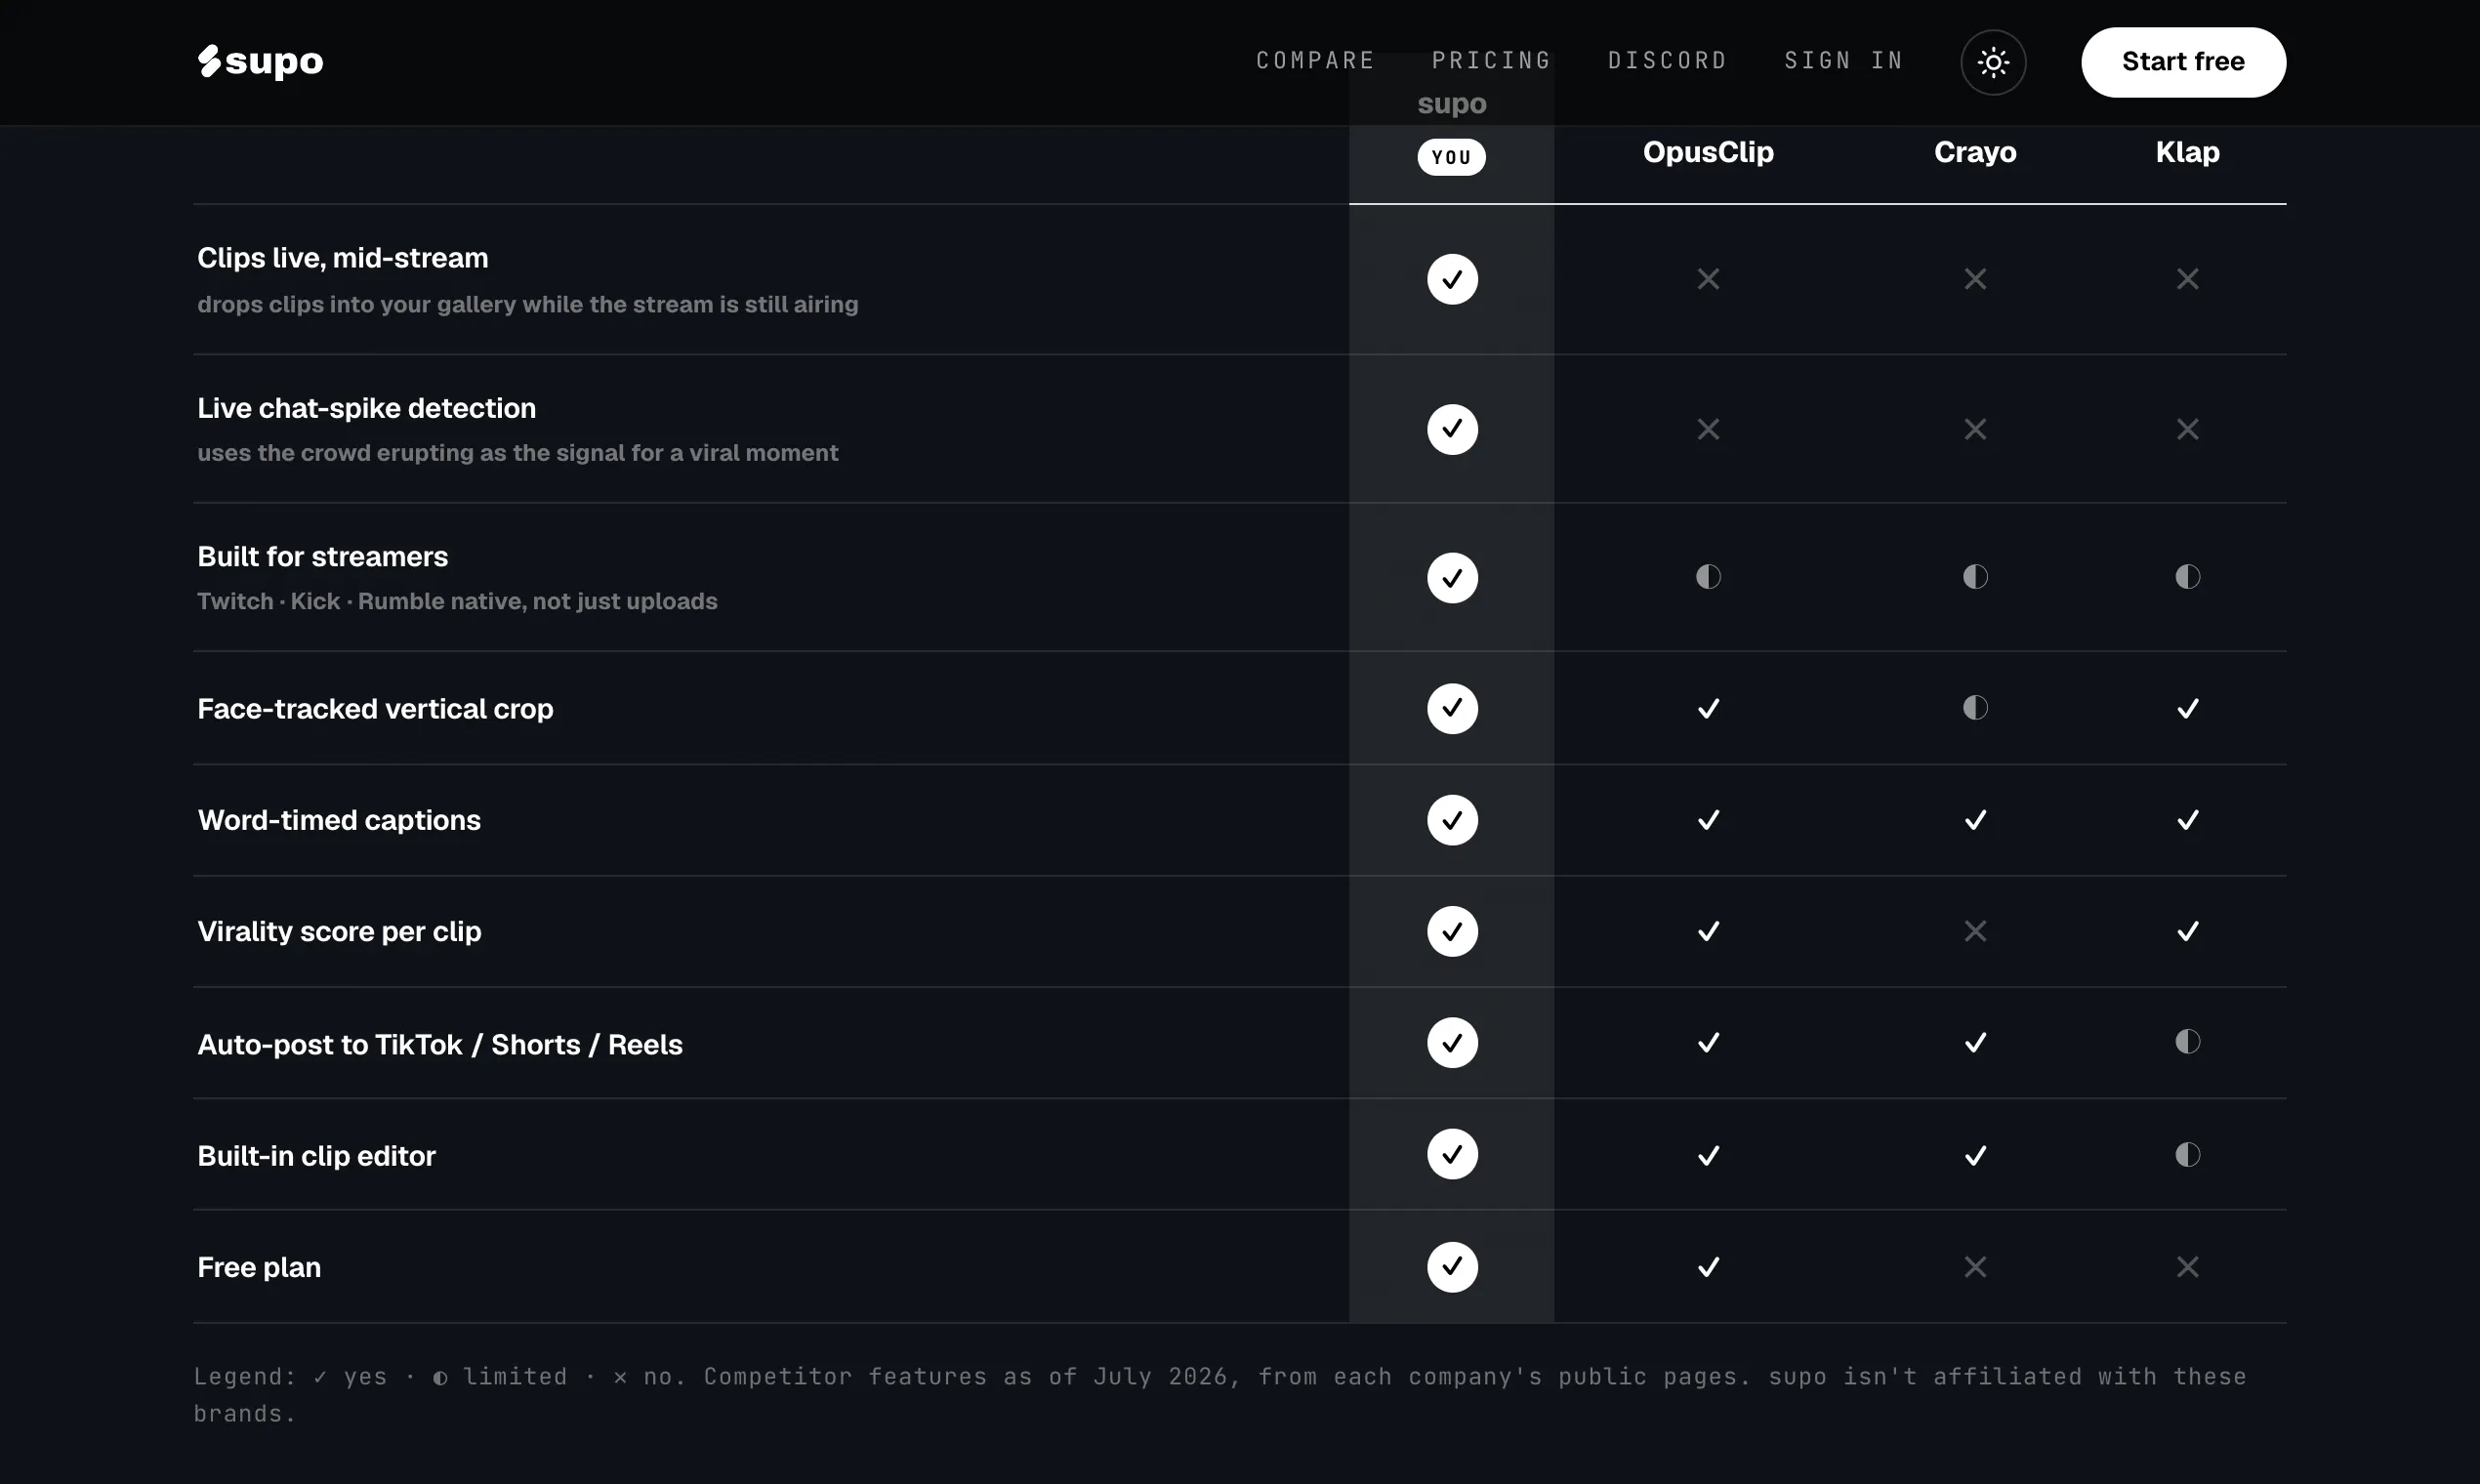Screen dimensions: 2480x1484
Task: Select the 'Free plan' feature title
Action: 259,1267
